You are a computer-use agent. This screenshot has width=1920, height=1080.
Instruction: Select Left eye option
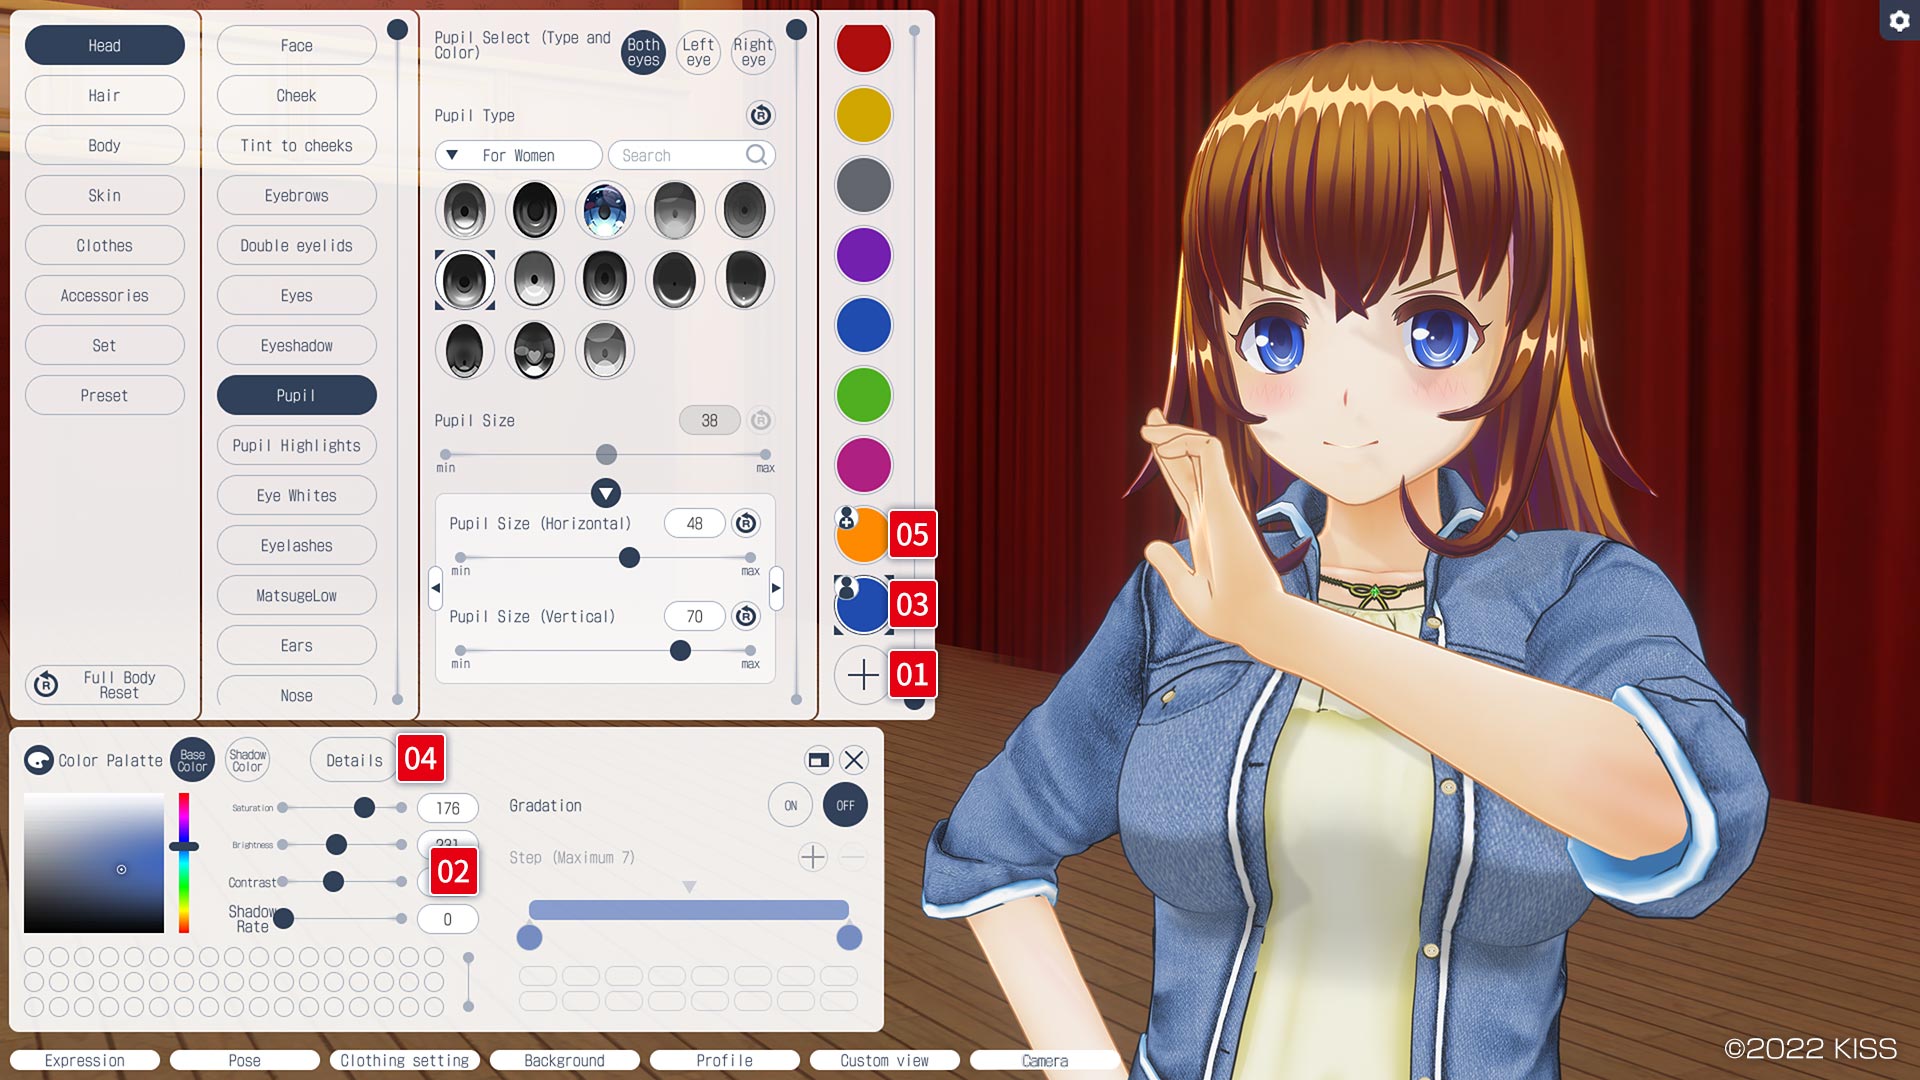[x=698, y=52]
